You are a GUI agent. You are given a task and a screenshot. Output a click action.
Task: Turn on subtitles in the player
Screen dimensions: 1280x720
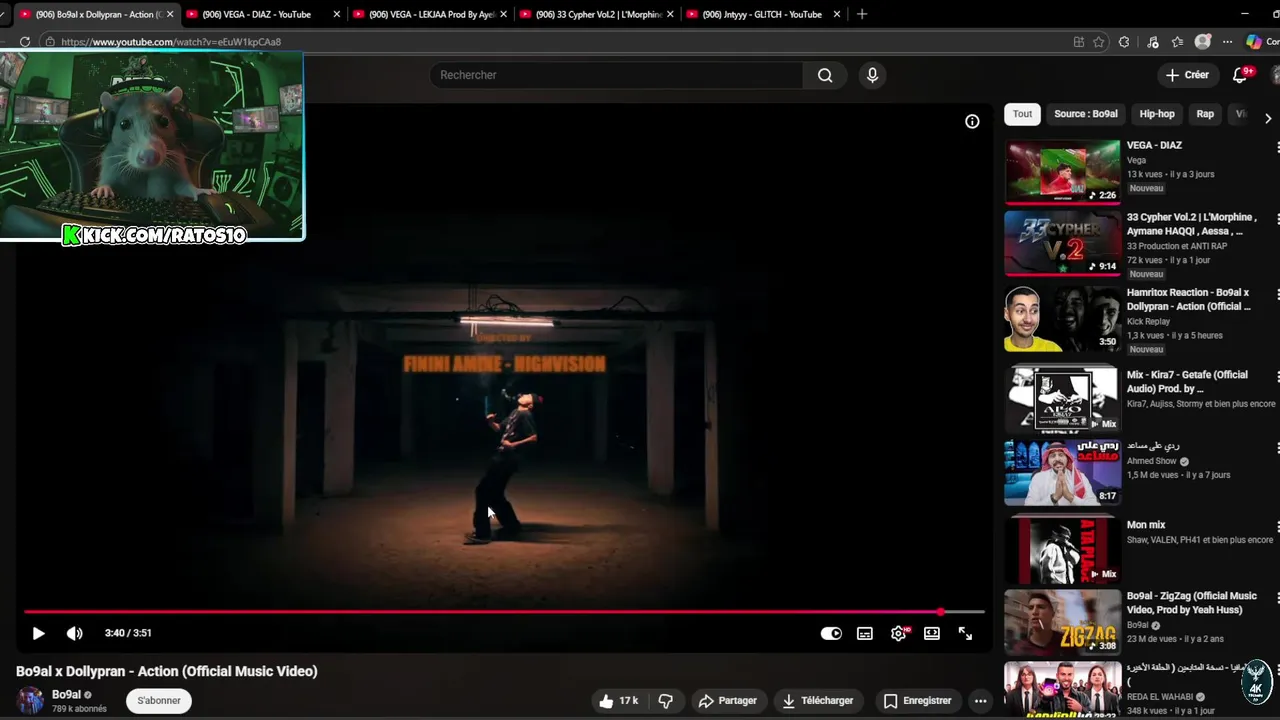click(x=865, y=633)
